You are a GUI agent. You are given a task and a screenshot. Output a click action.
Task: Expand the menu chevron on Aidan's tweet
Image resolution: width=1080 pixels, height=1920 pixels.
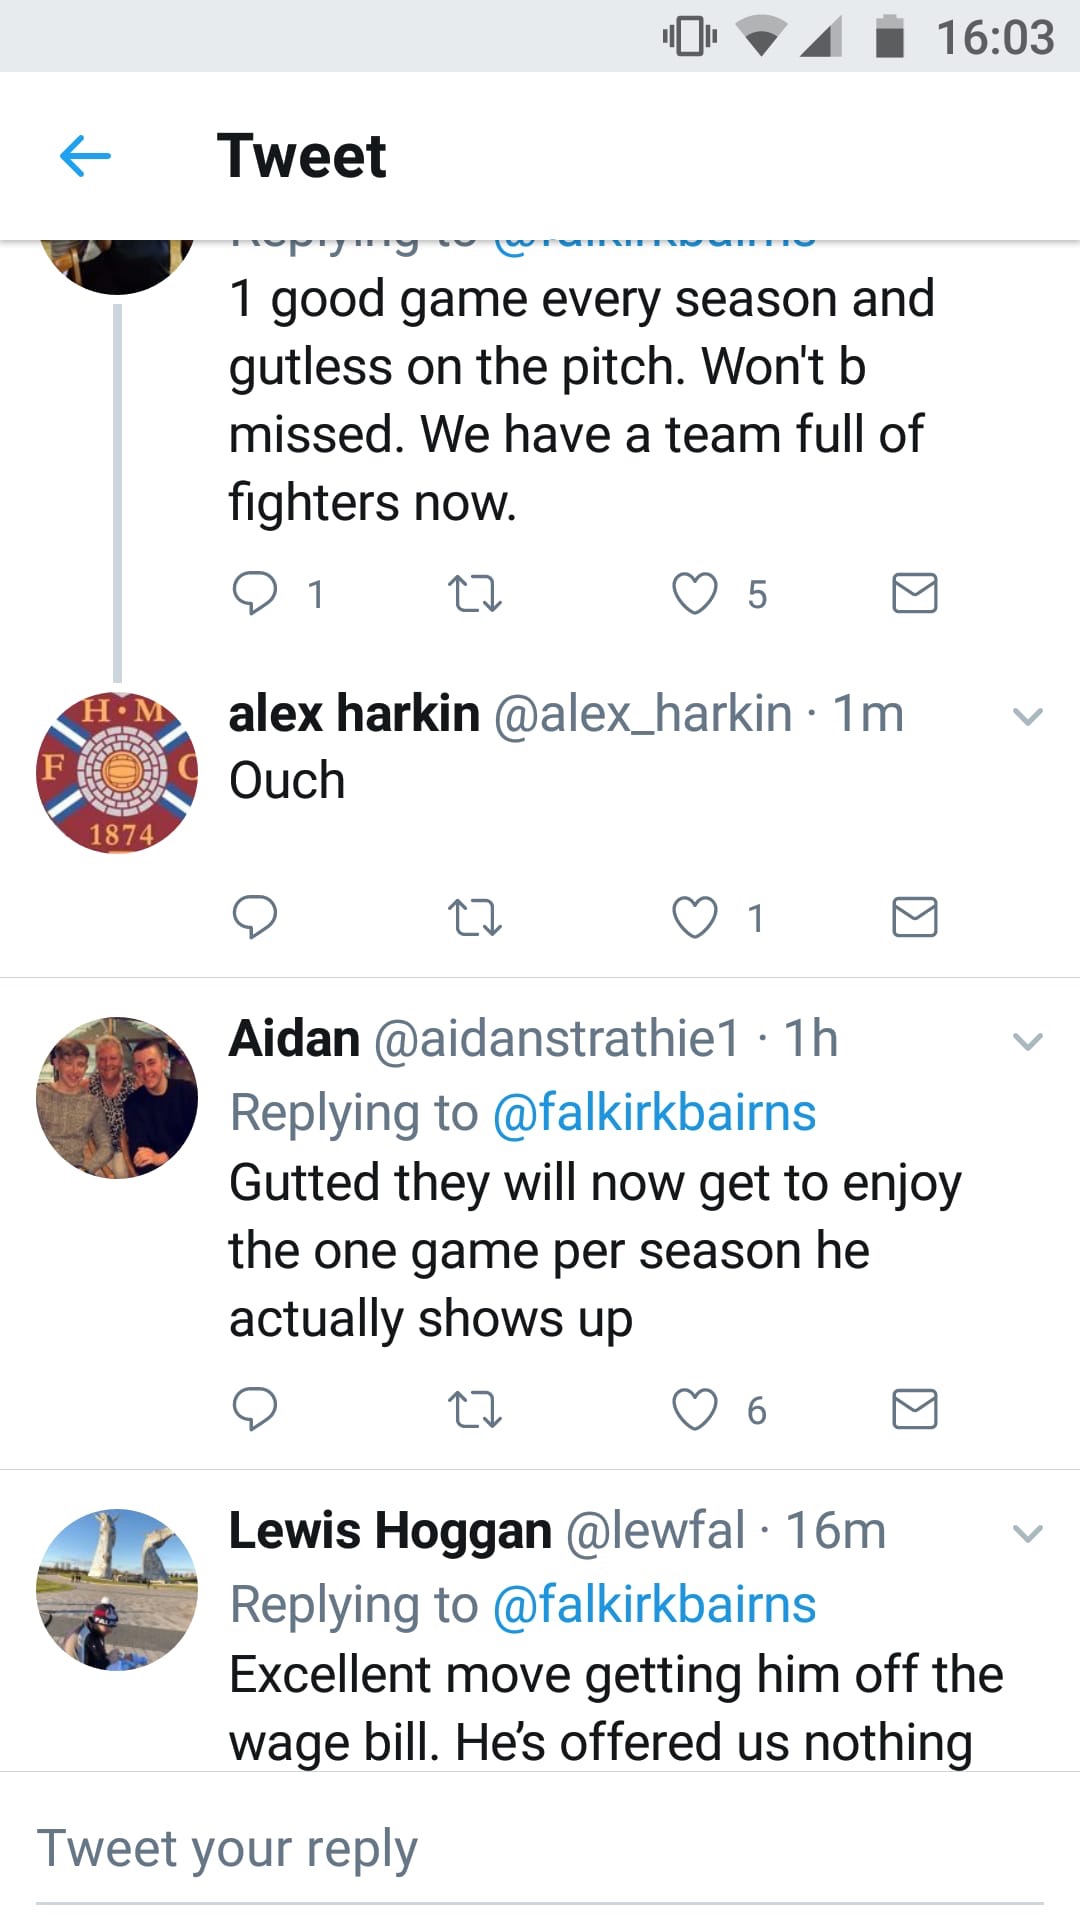tap(1027, 1041)
